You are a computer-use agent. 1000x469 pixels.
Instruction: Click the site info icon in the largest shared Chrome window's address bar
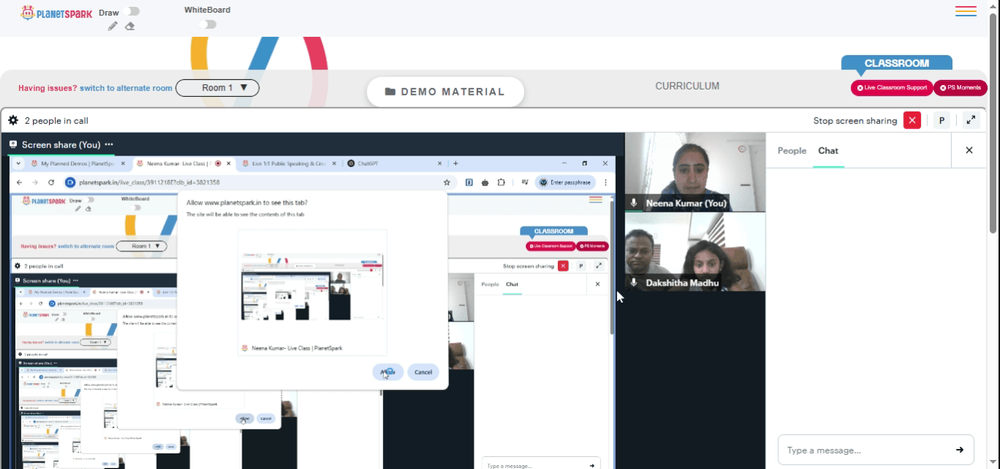tap(70, 182)
